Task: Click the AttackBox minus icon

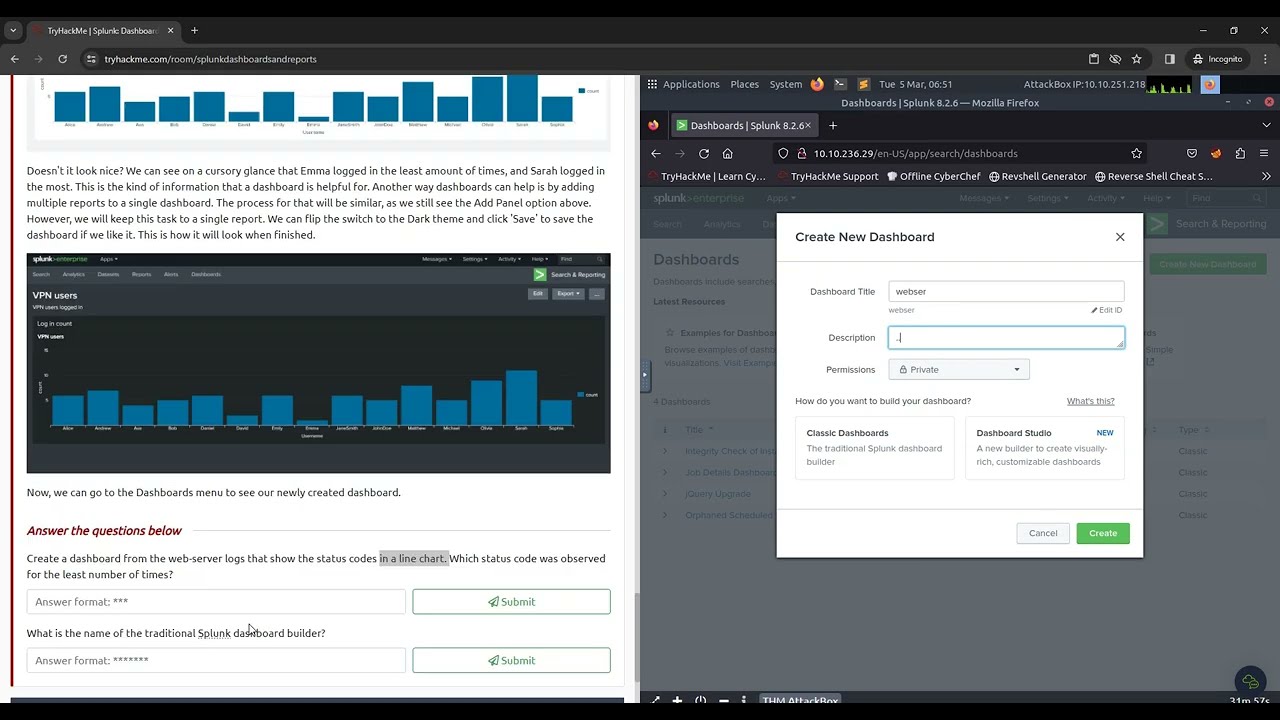Action: [x=723, y=700]
